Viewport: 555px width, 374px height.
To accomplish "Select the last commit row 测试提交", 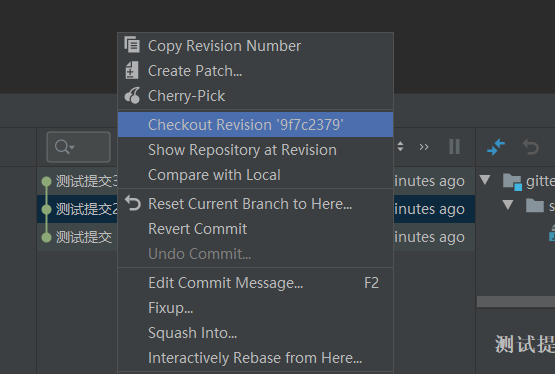I will coord(78,237).
